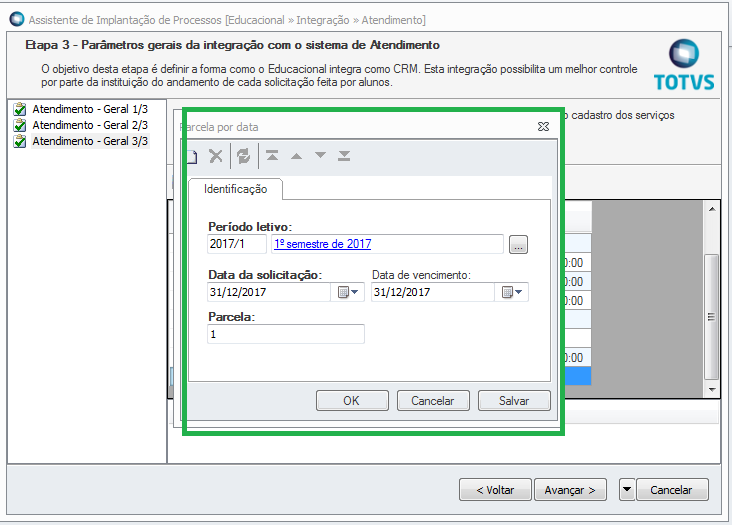Click the < Voltar wizard button
Image resolution: width=732 pixels, height=525 pixels.
pyautogui.click(x=495, y=490)
